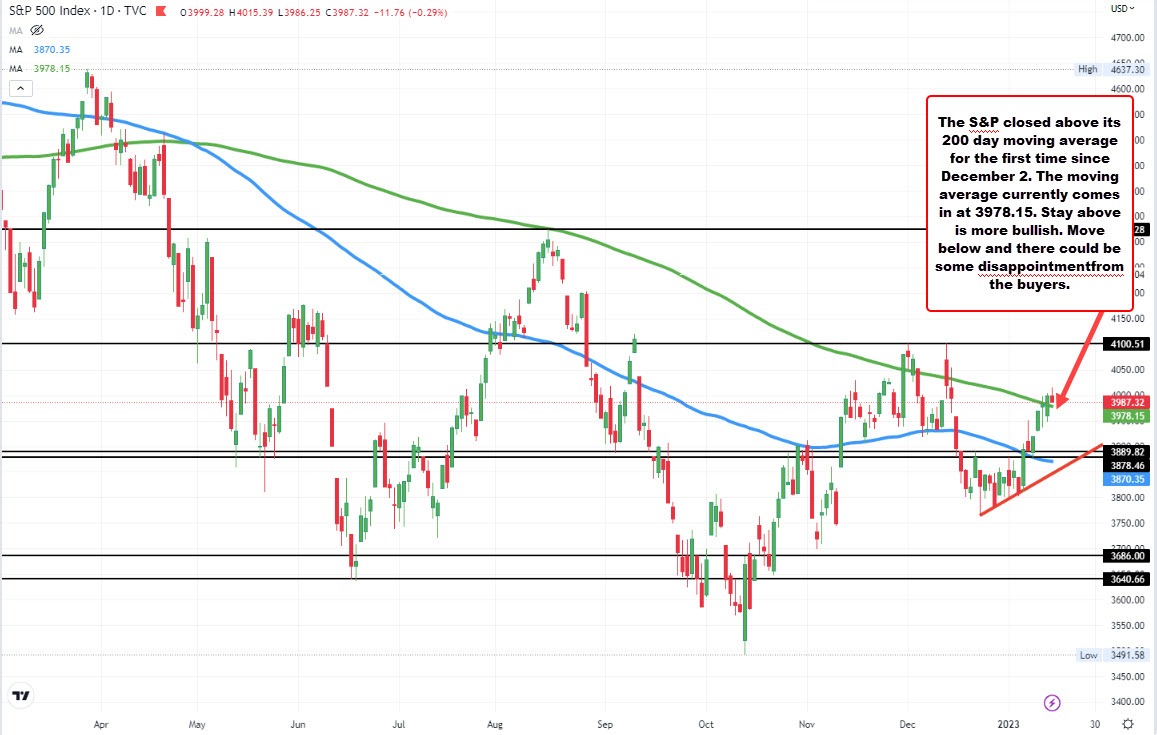Click the red 3987.32 last price label
Image resolution: width=1157 pixels, height=735 pixels.
pos(1127,402)
